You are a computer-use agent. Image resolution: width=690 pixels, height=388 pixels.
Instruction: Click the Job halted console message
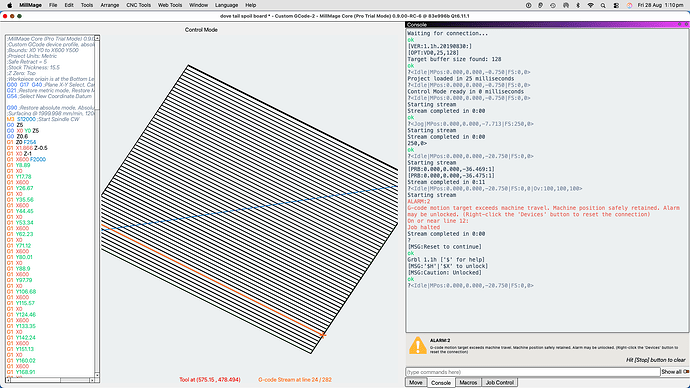click(423, 227)
